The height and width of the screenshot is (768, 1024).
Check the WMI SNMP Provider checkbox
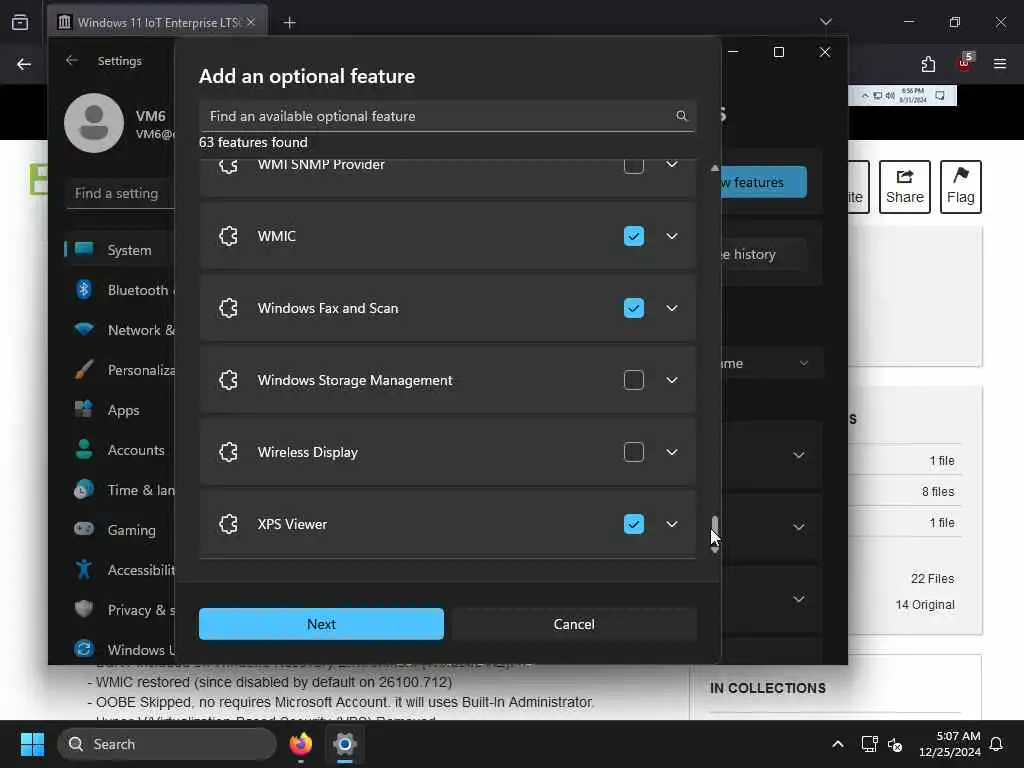[x=633, y=166]
